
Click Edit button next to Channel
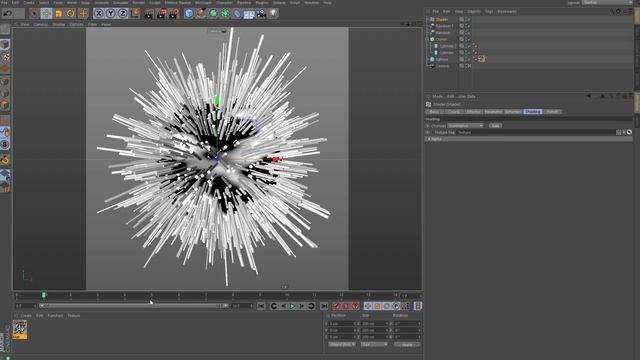coord(495,126)
